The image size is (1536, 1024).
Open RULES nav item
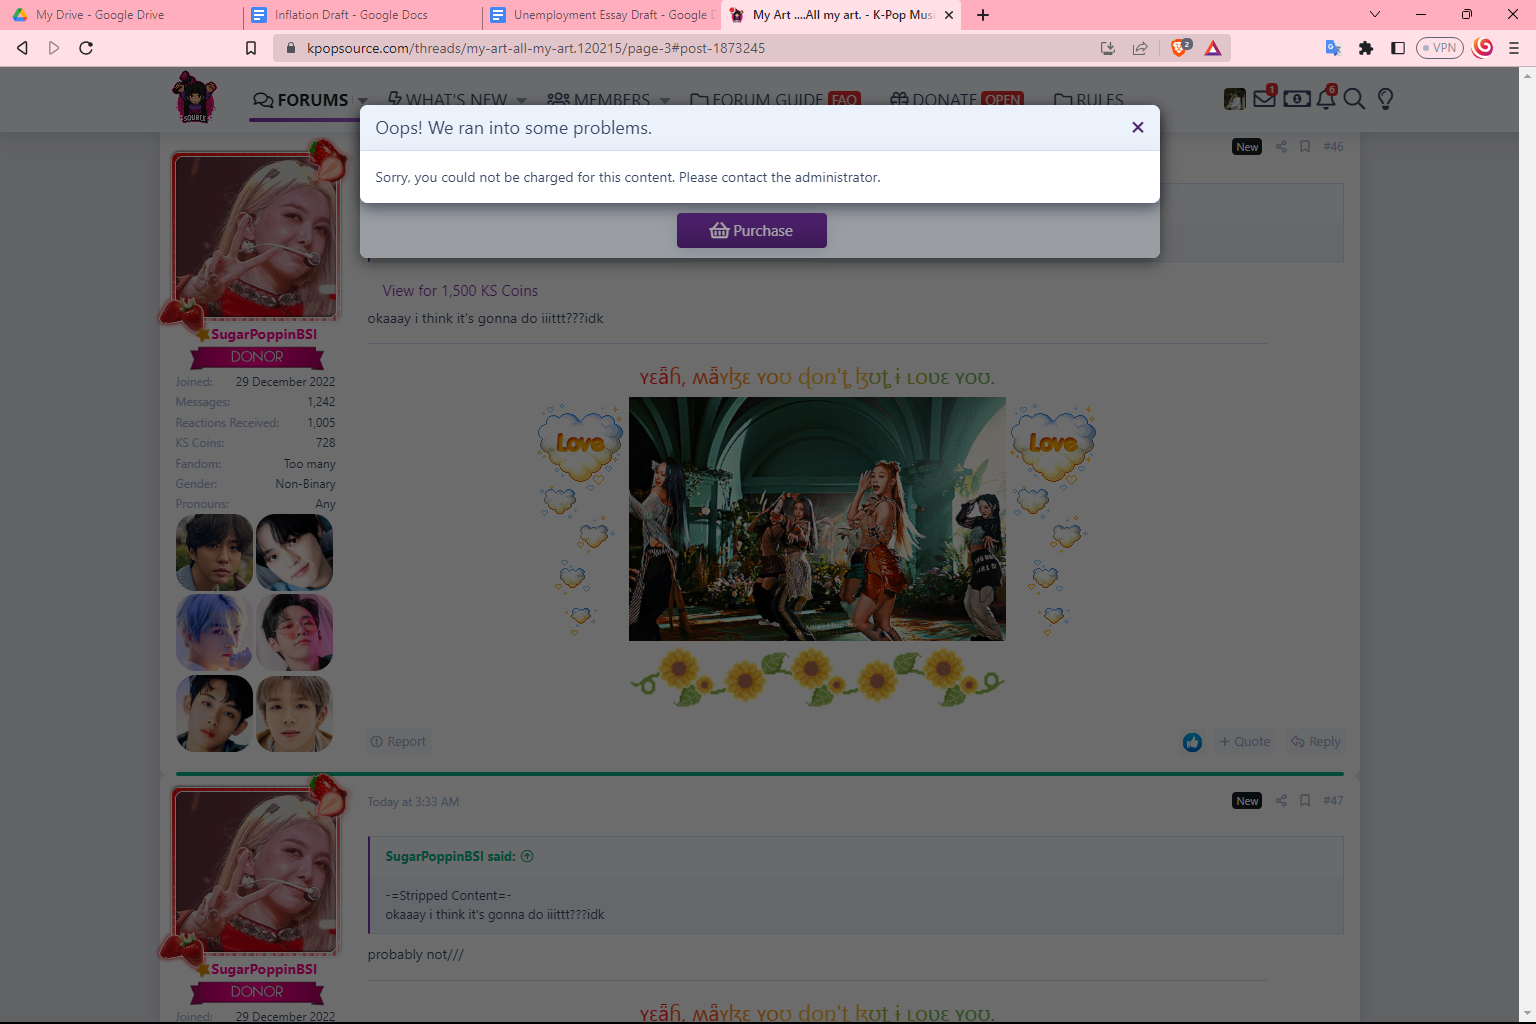(1089, 100)
